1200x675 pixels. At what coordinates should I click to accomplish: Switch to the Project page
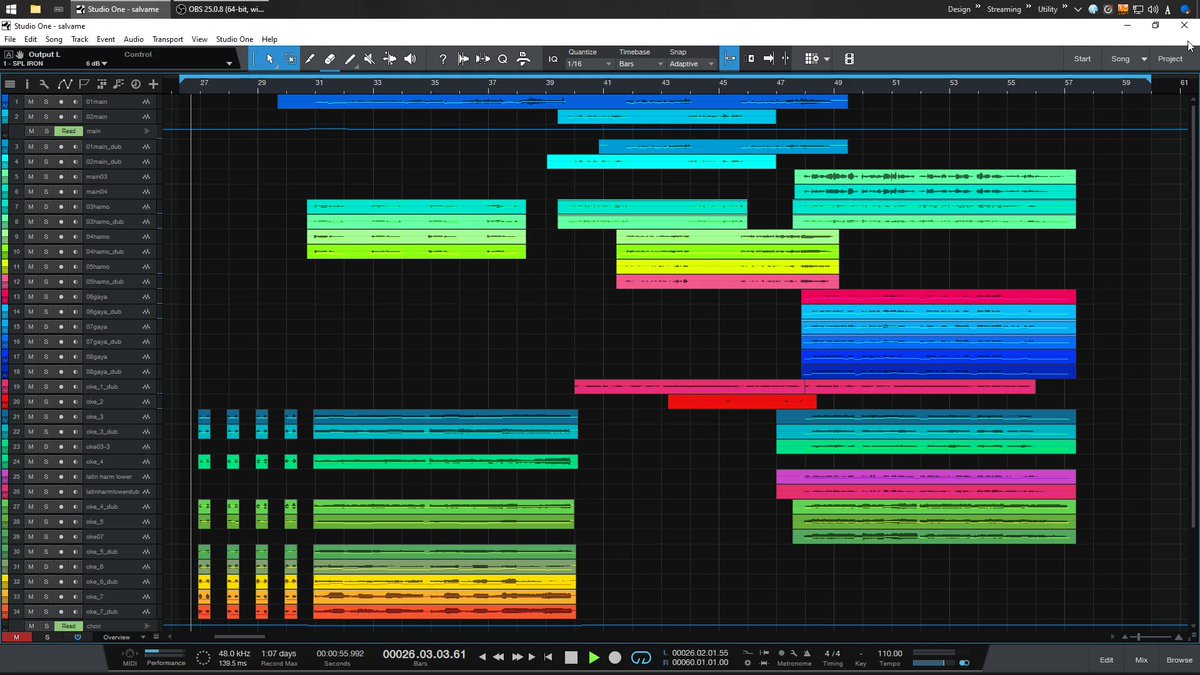[x=1170, y=59]
